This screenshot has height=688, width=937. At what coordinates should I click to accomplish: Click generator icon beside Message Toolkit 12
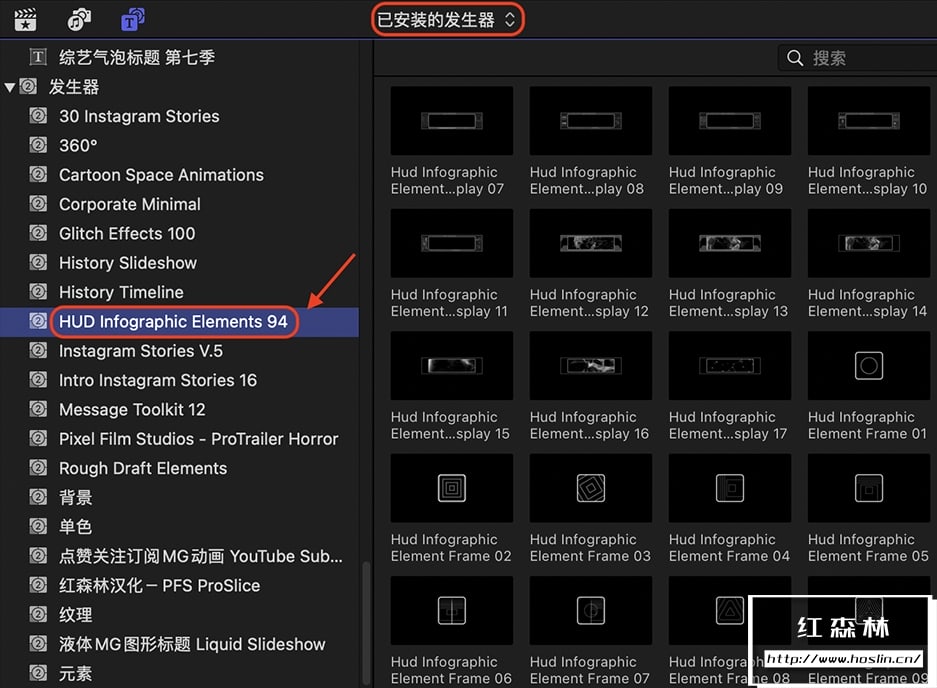point(38,409)
